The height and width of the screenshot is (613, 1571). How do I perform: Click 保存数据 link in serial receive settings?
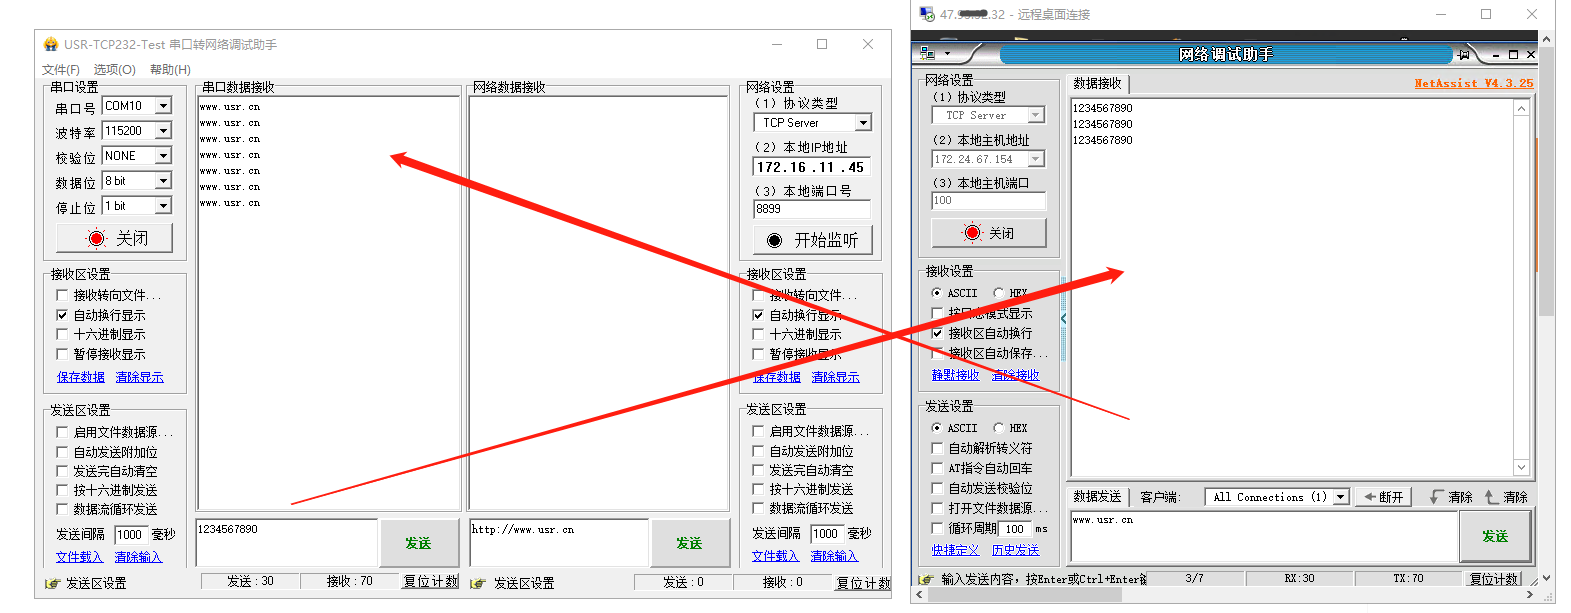[x=81, y=377]
